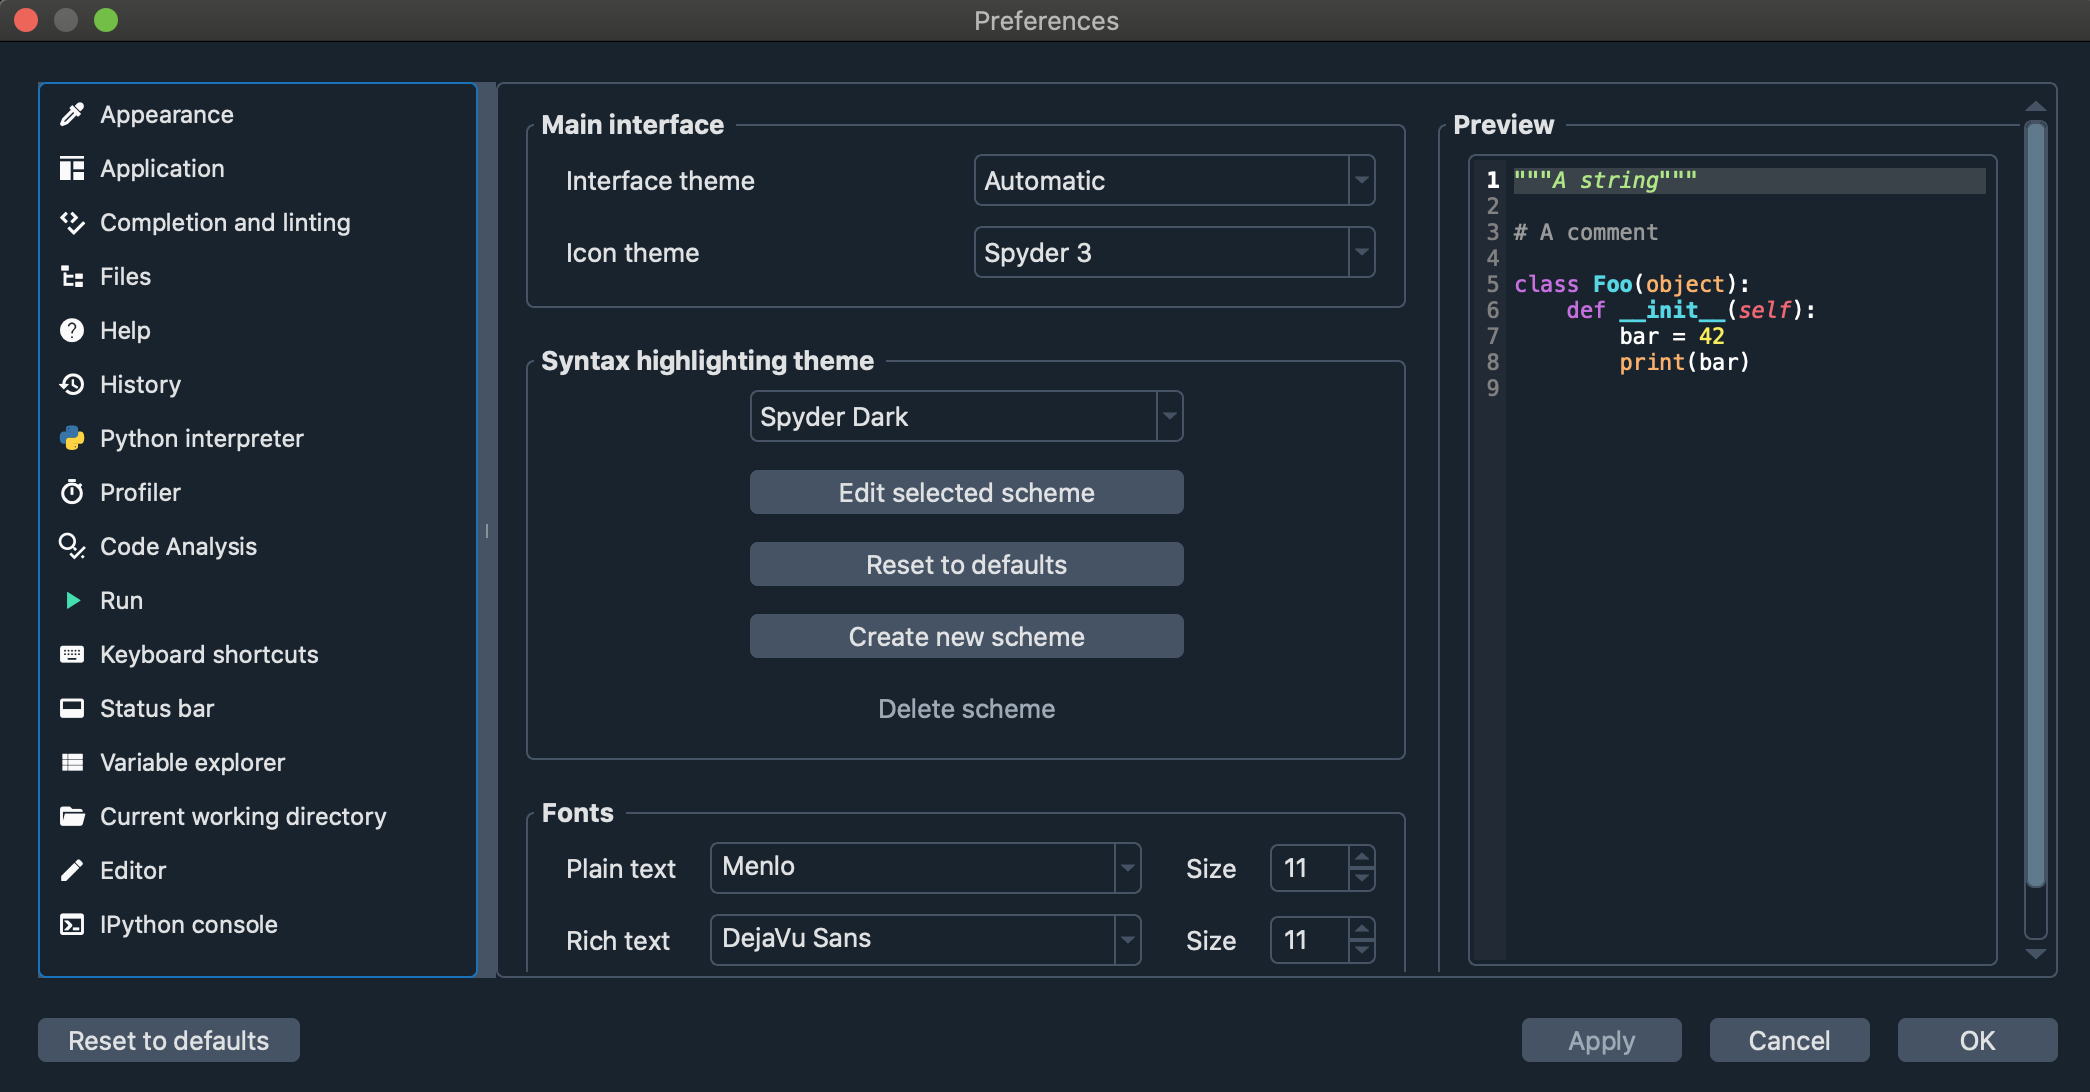Select the Profiler stopwatch icon

pos(72,493)
